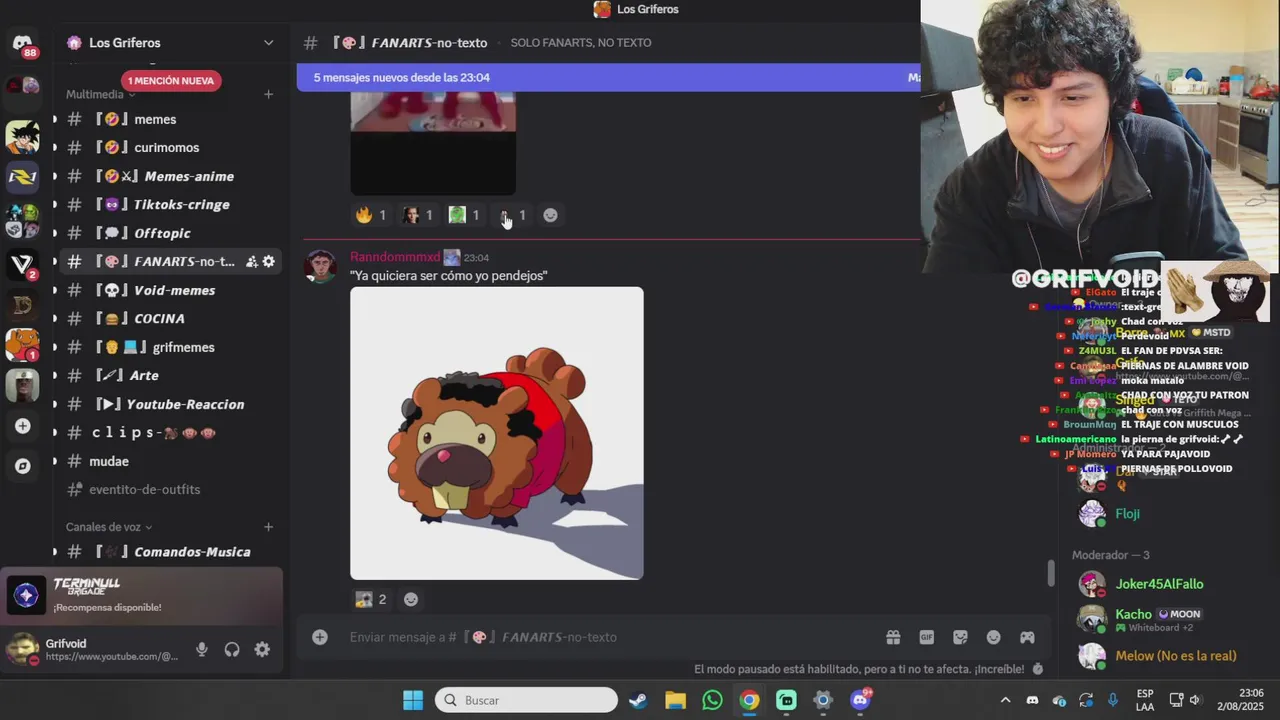Expand arrow beside Void-memes channel
Viewport: 1280px width, 720px height.
tap(55, 290)
